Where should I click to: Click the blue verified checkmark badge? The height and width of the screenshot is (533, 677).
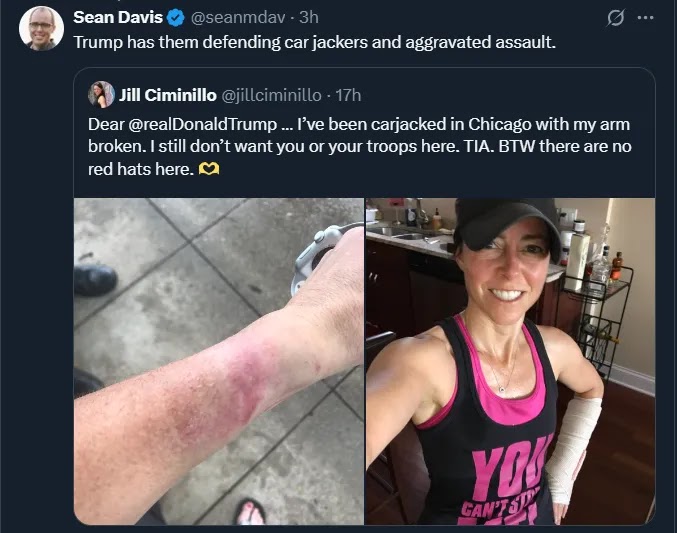[176, 18]
